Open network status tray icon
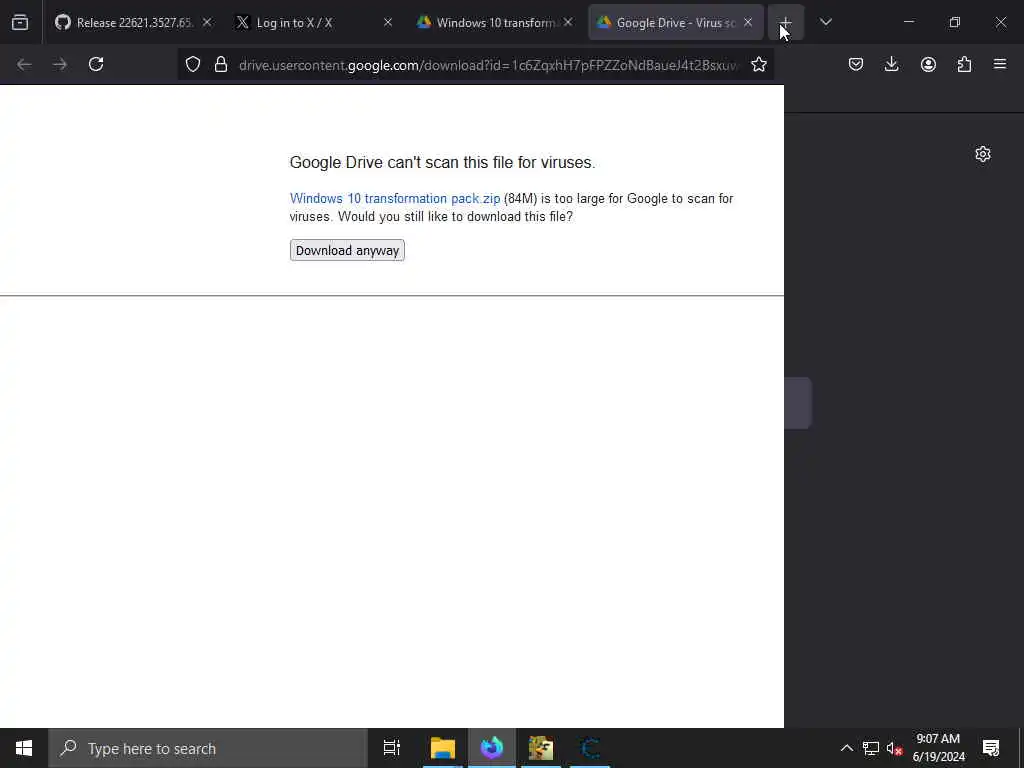The width and height of the screenshot is (1024, 768). coord(871,748)
